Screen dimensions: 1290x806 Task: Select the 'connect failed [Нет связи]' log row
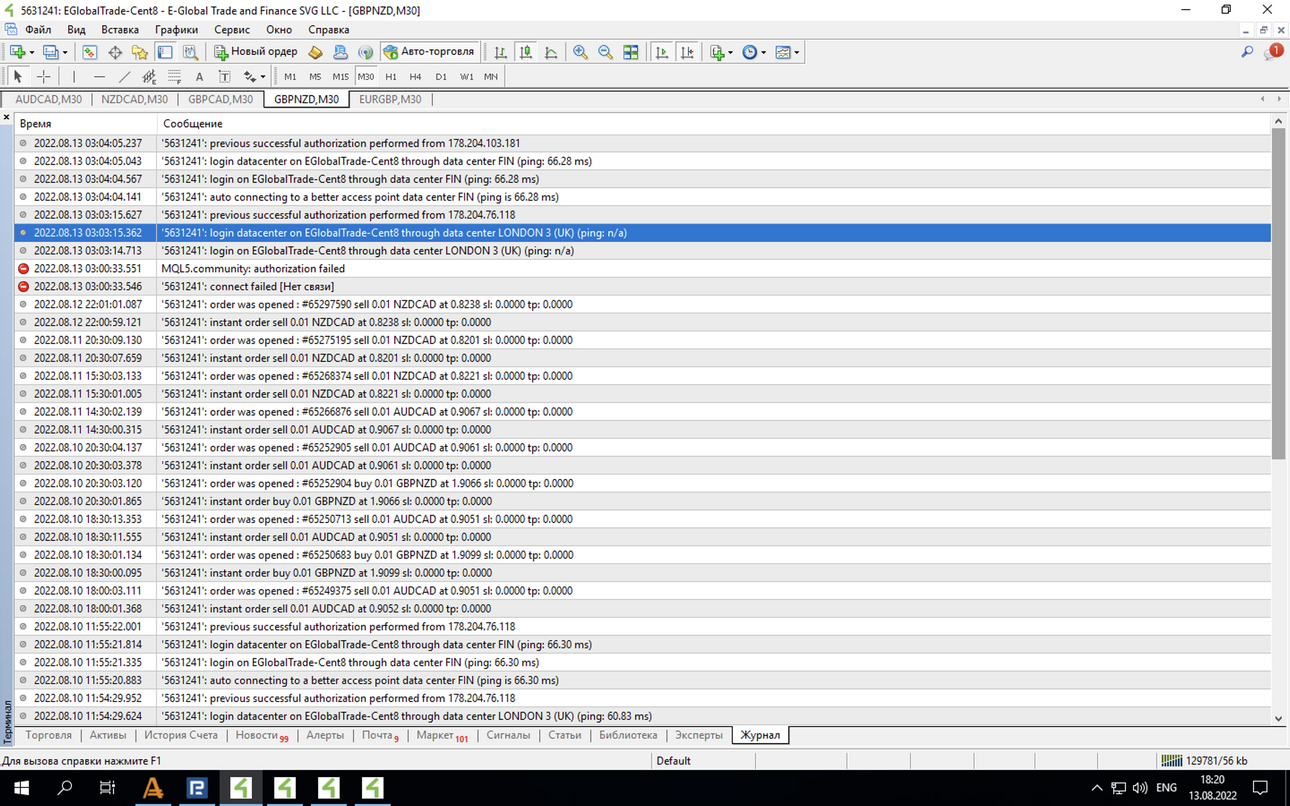643,286
